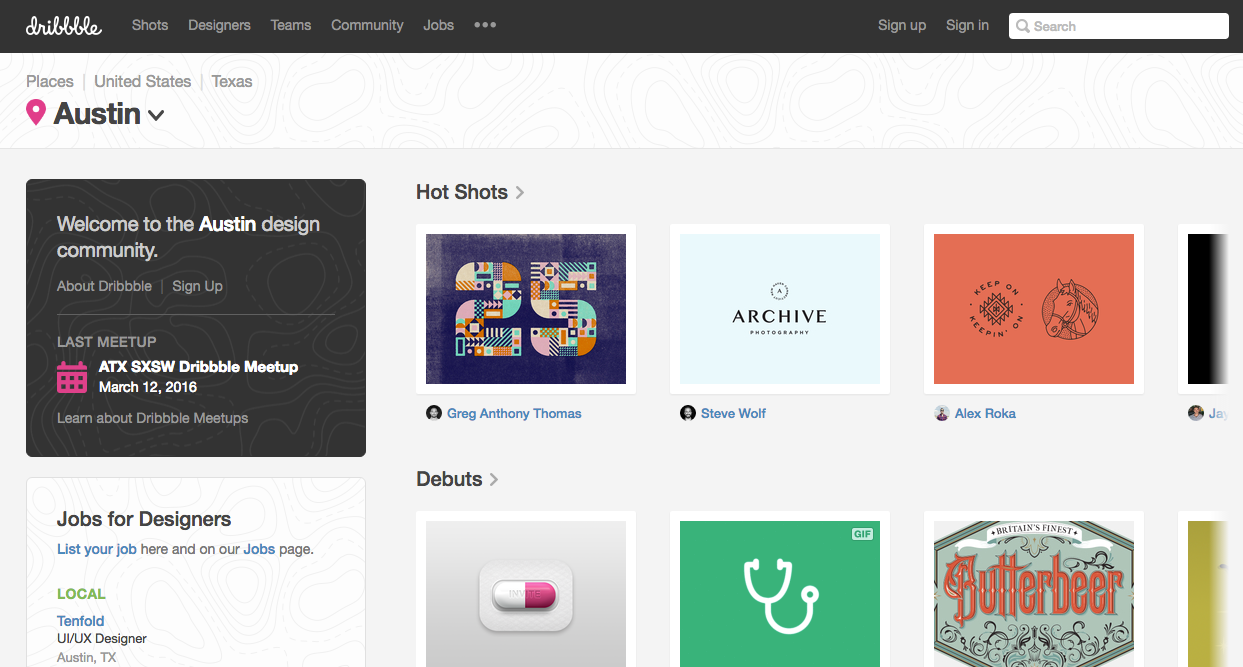1243x667 pixels.
Task: Open the Butterbeer label debut shot
Action: pos(1034,594)
